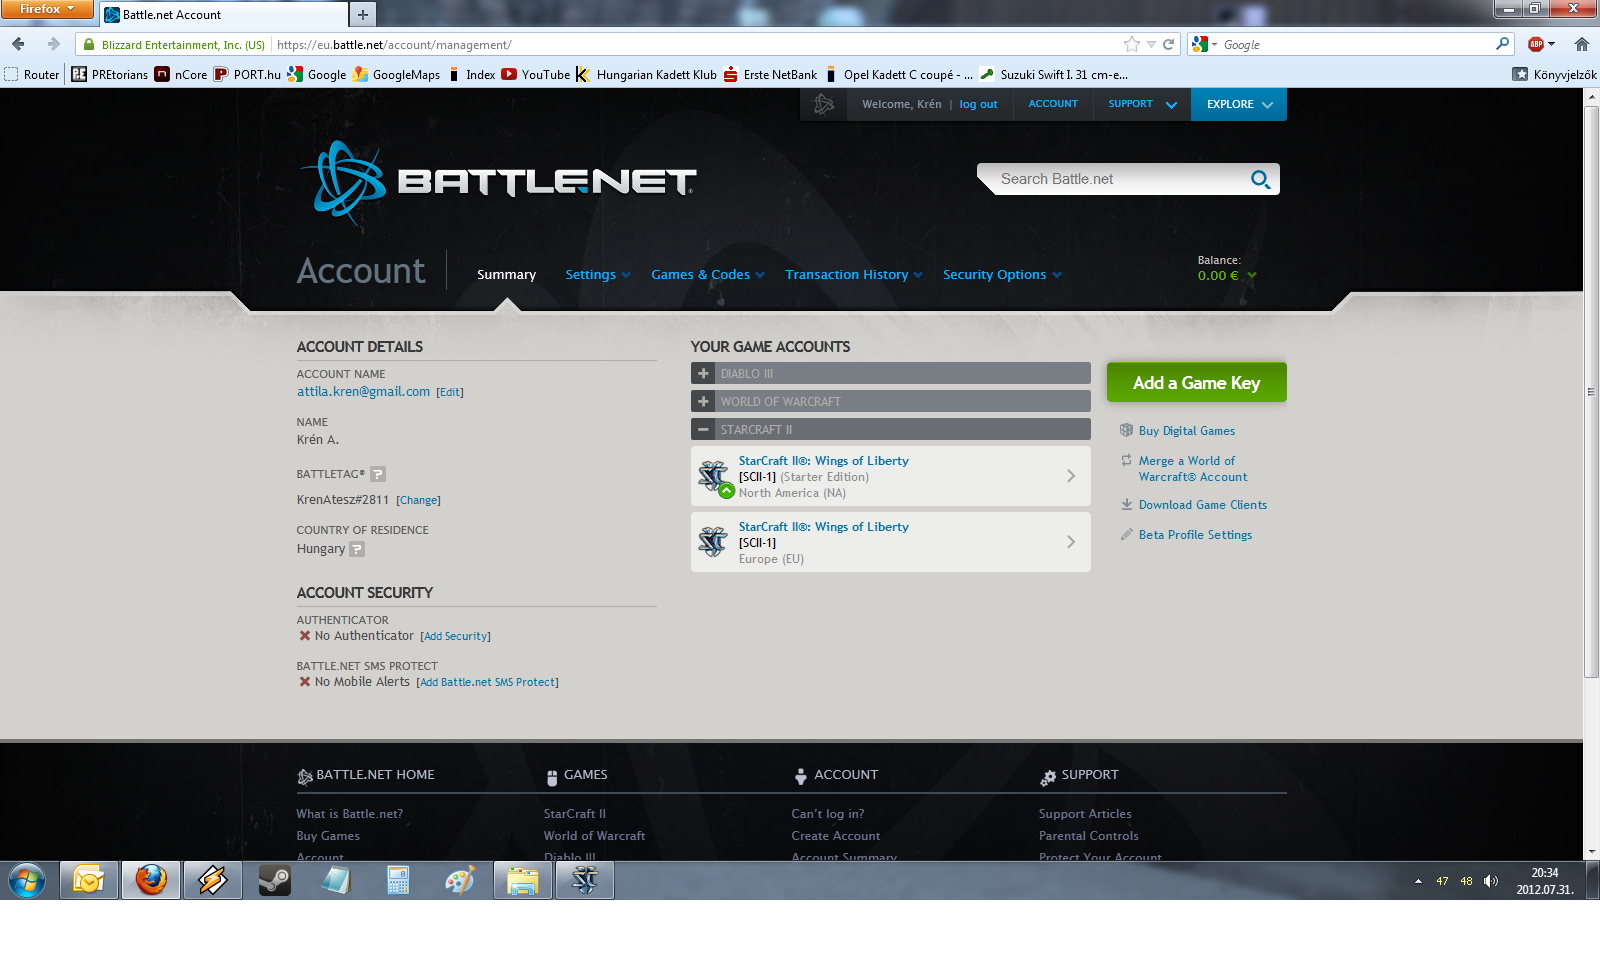
Task: Open the Settings dropdown menu
Action: pos(597,275)
